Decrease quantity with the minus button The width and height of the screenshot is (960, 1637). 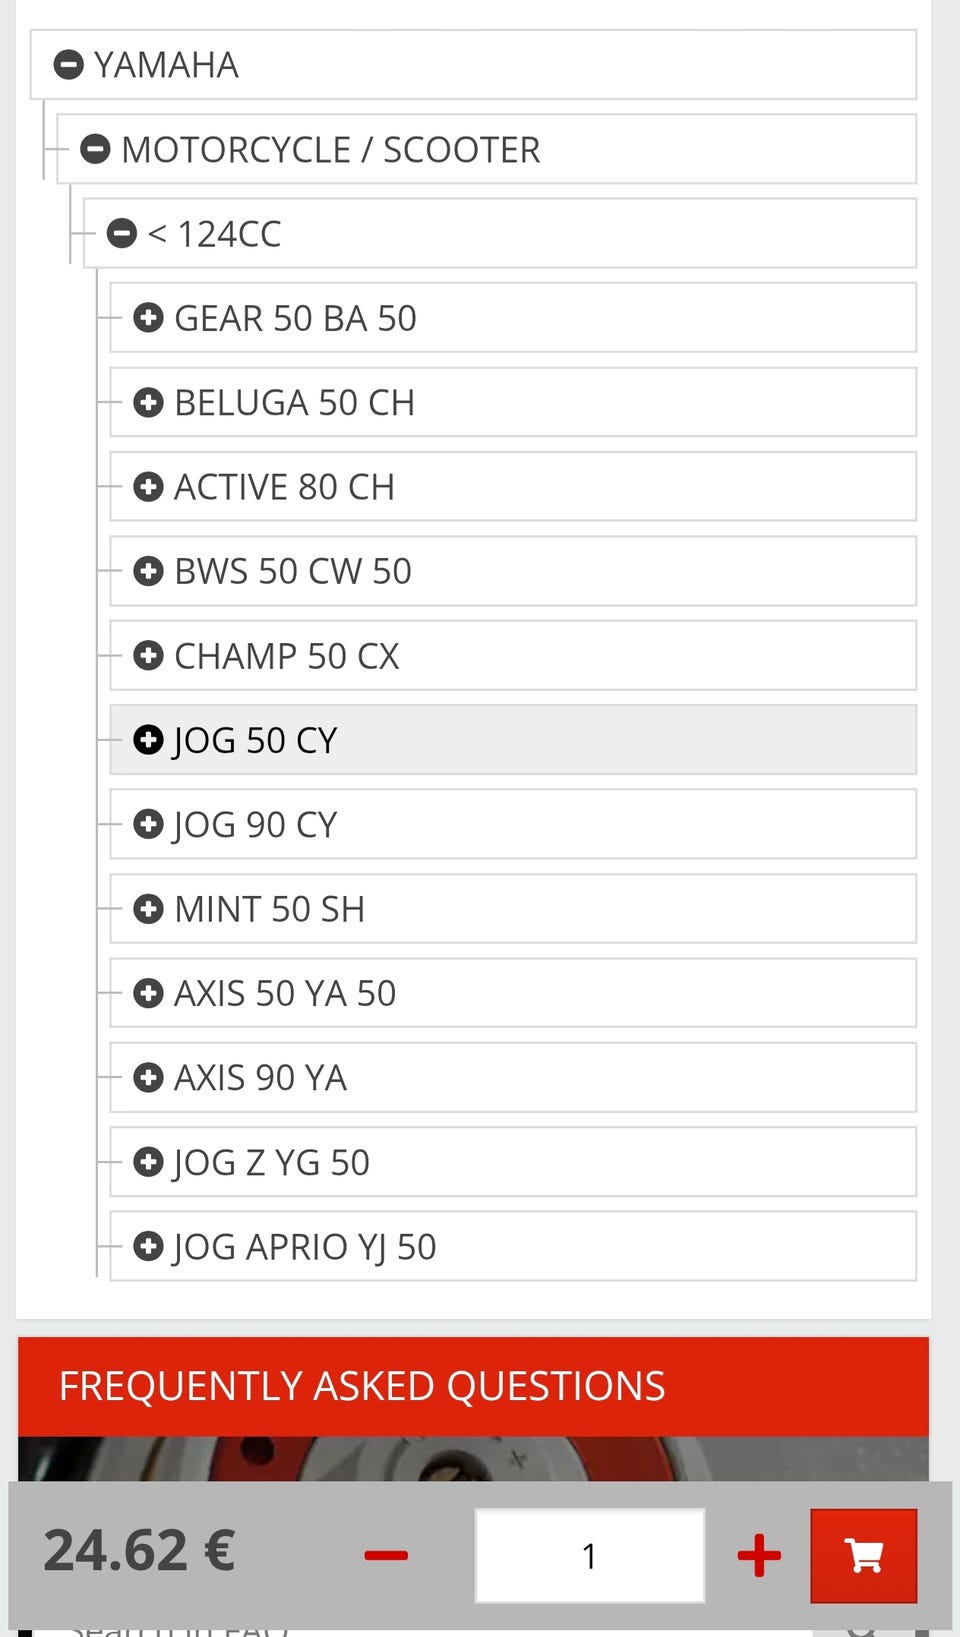pos(386,1555)
